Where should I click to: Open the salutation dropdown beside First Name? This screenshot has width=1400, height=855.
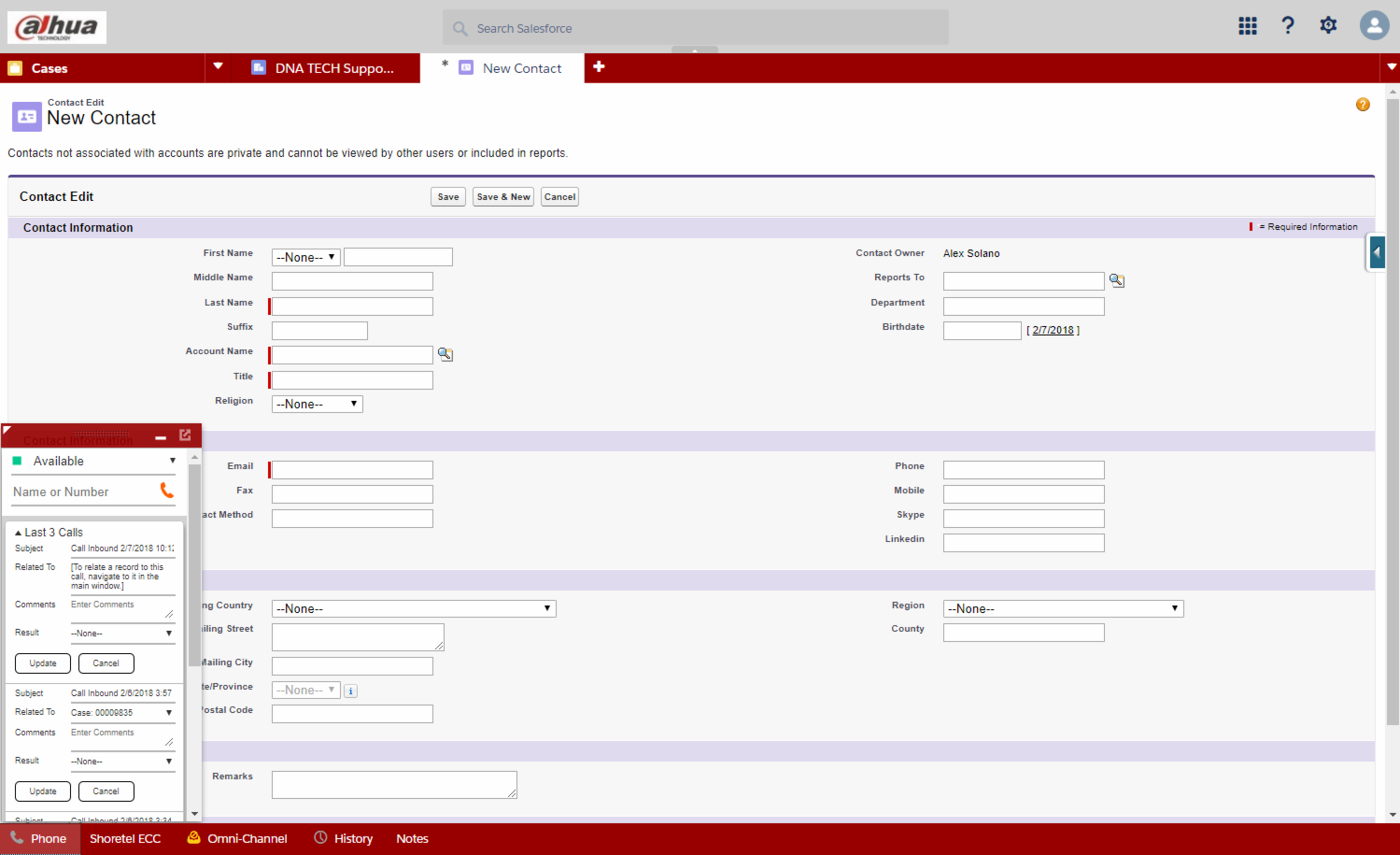pos(306,257)
